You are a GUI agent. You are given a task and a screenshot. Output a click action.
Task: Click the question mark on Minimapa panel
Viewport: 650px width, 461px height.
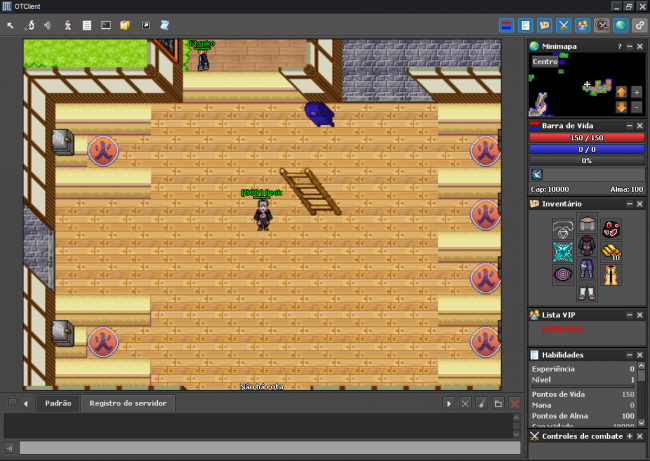tap(620, 46)
